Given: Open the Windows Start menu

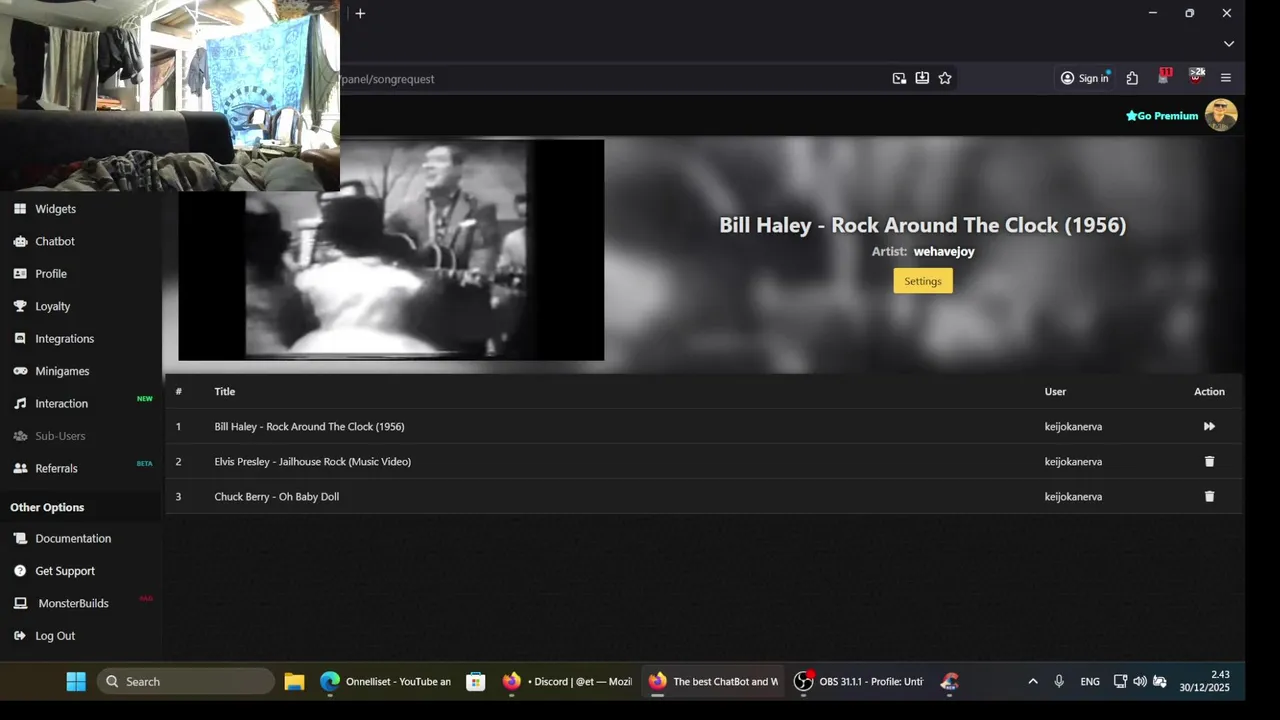Looking at the screenshot, I should [76, 681].
